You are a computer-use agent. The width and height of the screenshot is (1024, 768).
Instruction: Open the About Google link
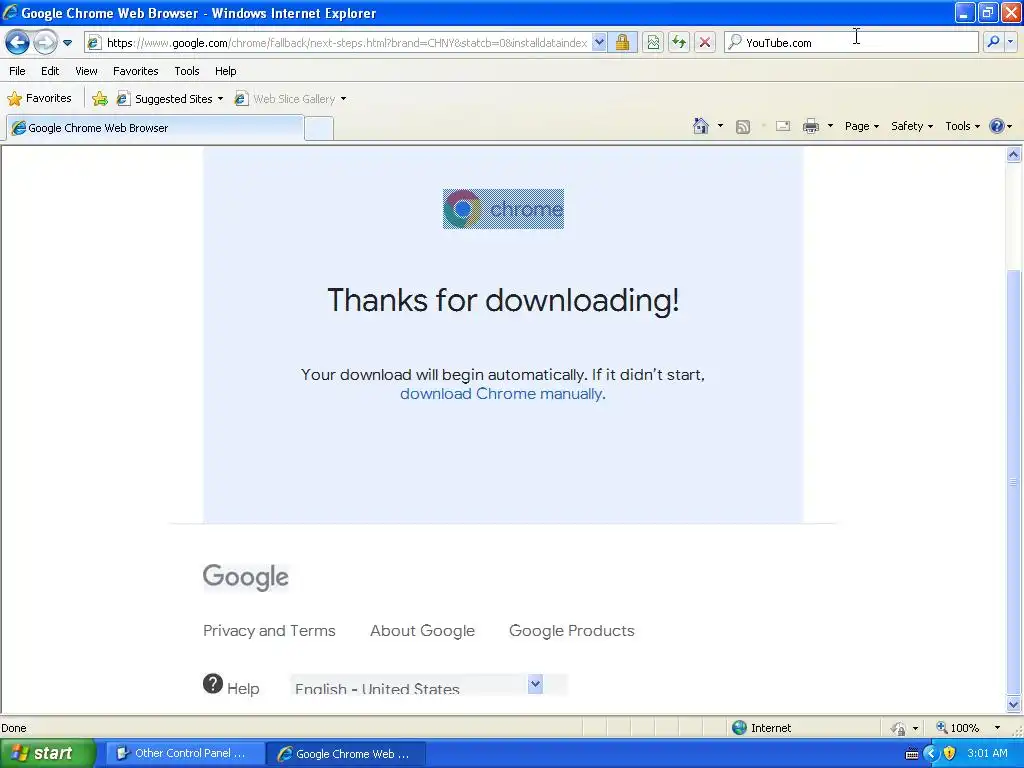[x=423, y=631]
